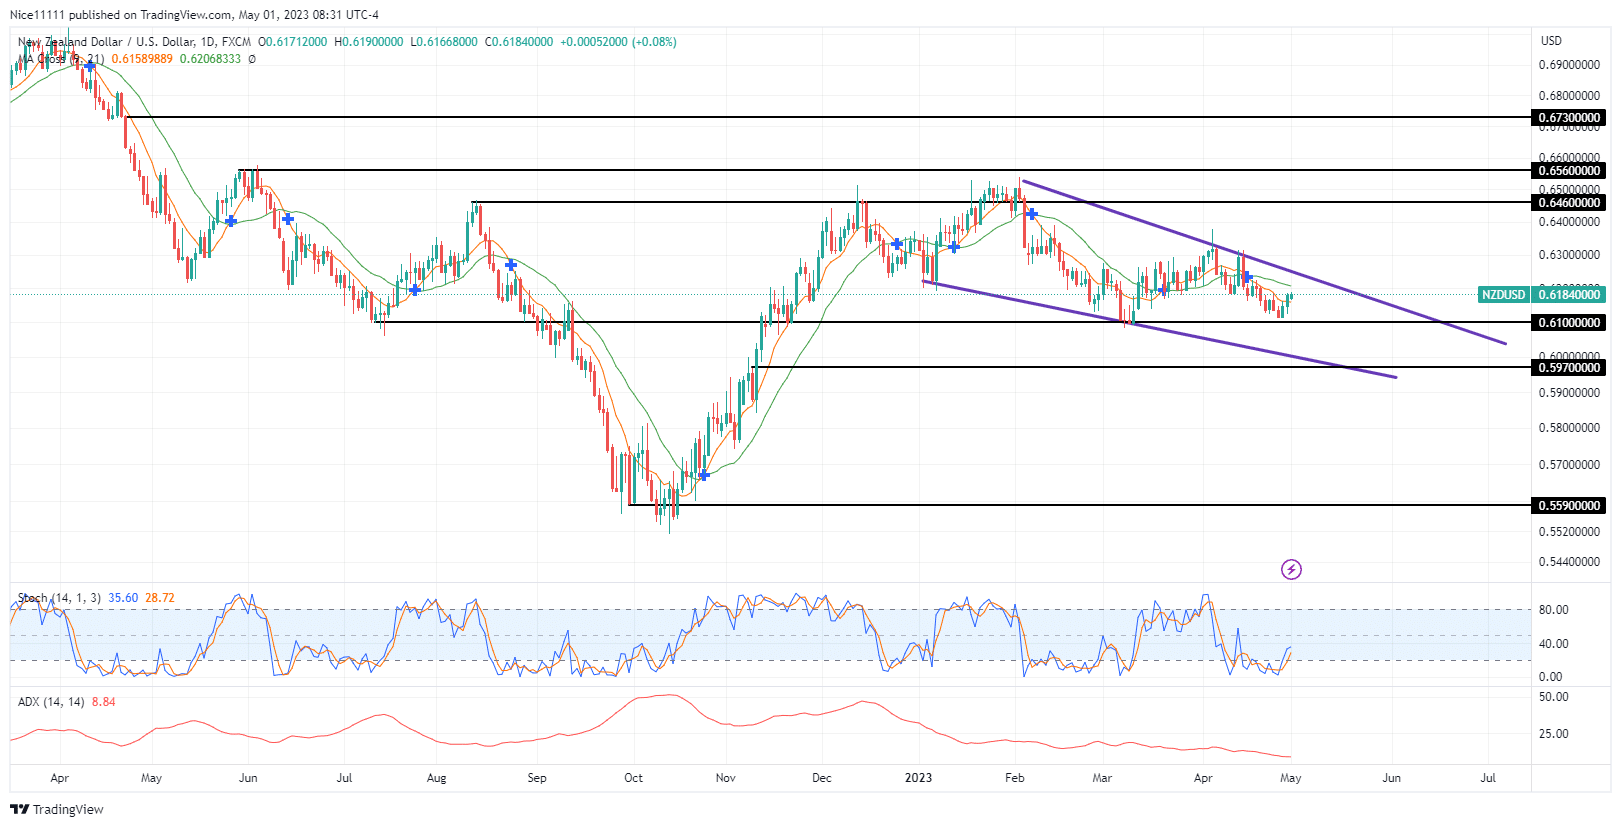Click the Dec label on time axis
The height and width of the screenshot is (827, 1621).
[822, 778]
